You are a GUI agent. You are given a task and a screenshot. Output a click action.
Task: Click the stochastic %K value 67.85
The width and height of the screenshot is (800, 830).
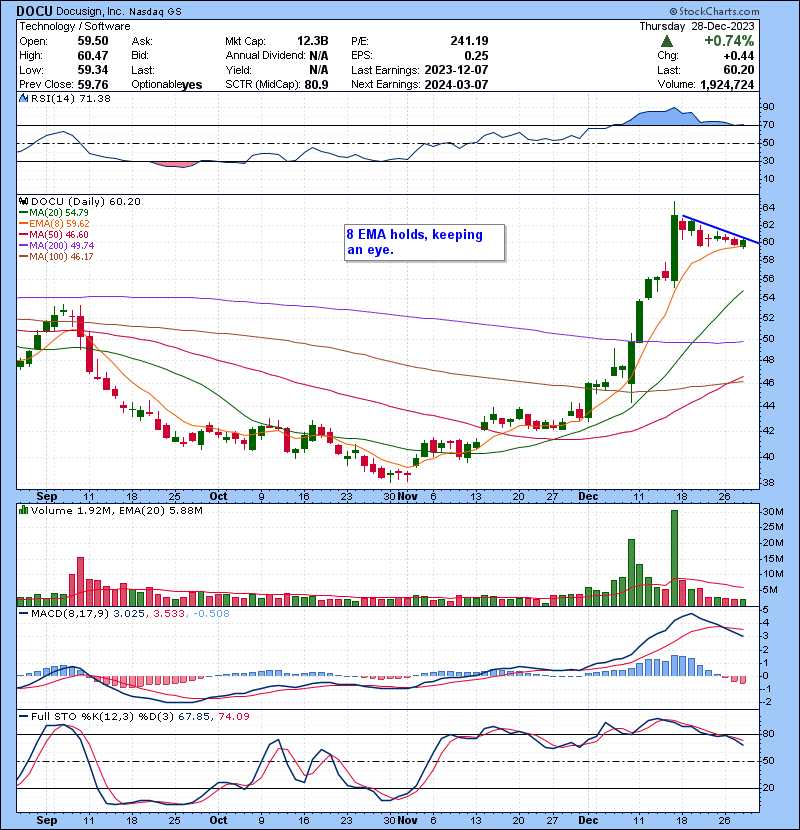point(193,716)
